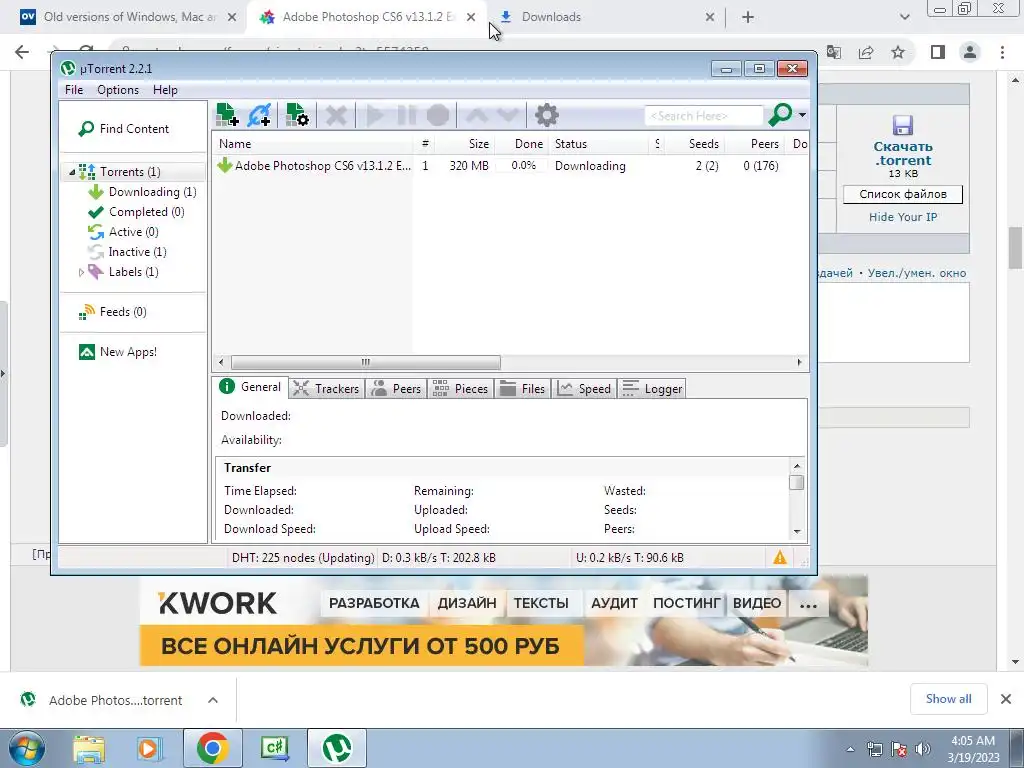Click the green search magnifier icon
1024x768 pixels.
780,115
